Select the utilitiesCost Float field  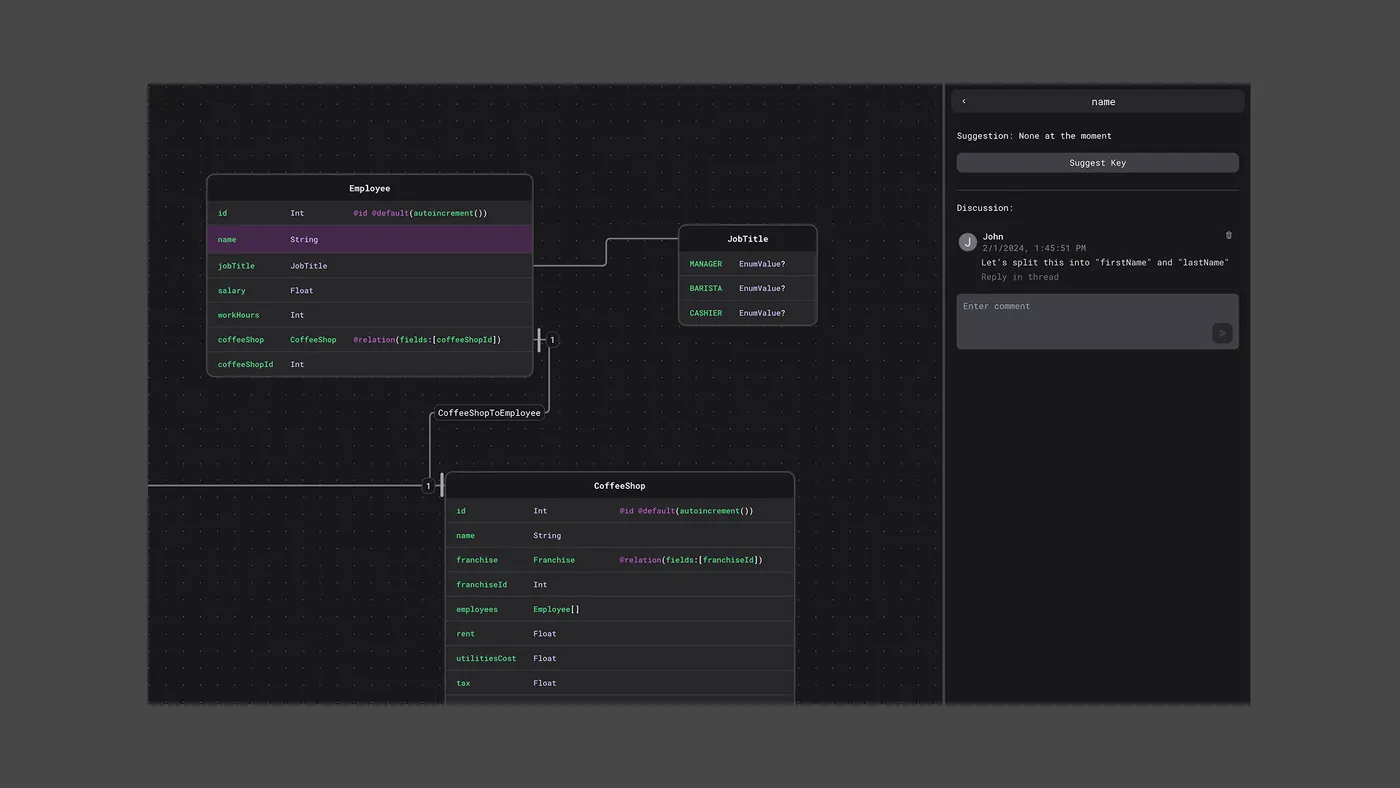(x=620, y=658)
